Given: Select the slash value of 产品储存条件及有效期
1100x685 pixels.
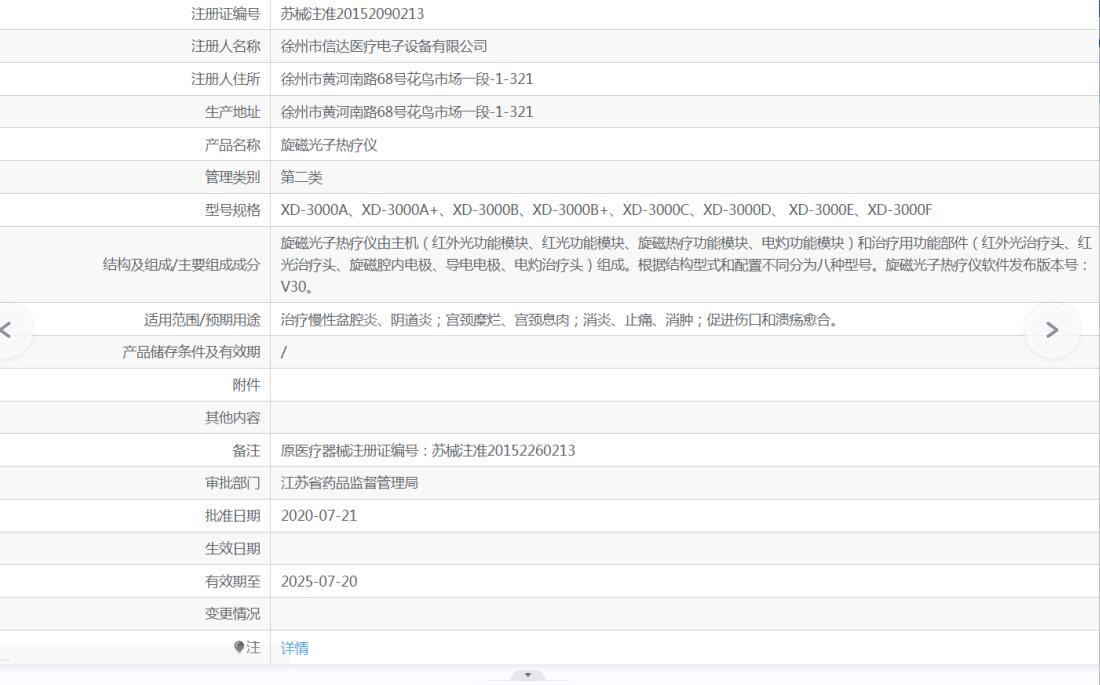Looking at the screenshot, I should [x=283, y=352].
